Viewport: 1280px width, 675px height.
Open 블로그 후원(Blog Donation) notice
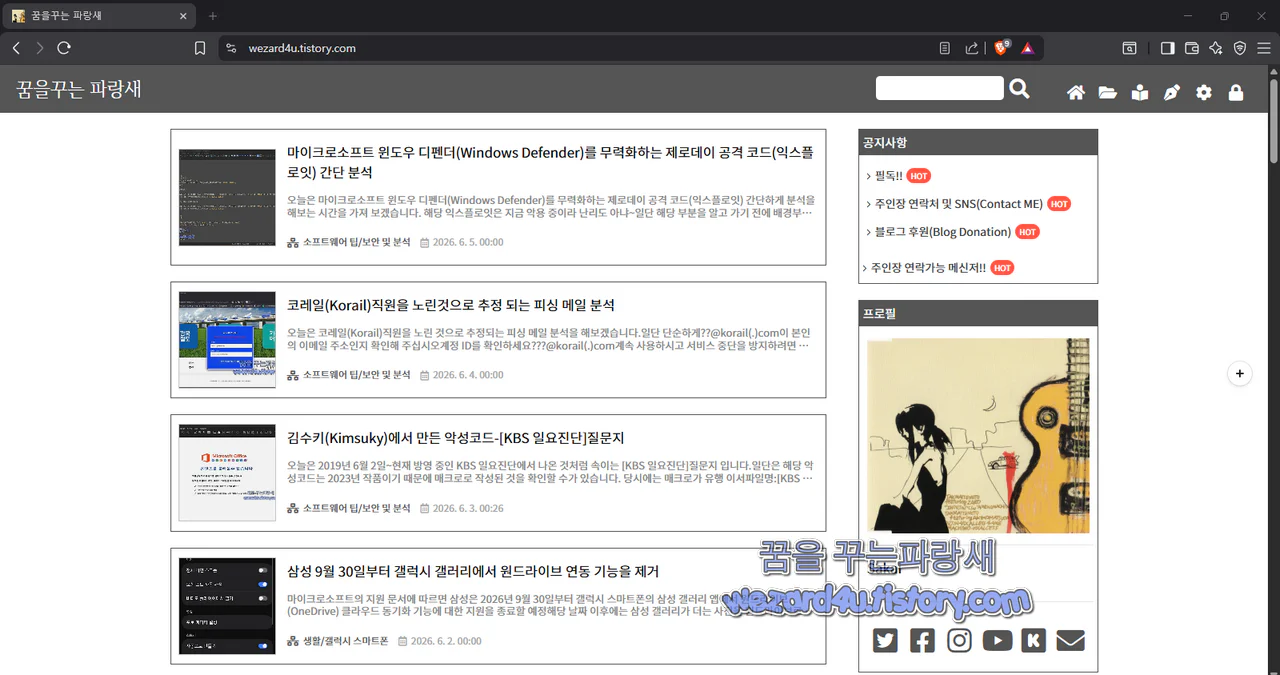click(x=942, y=232)
